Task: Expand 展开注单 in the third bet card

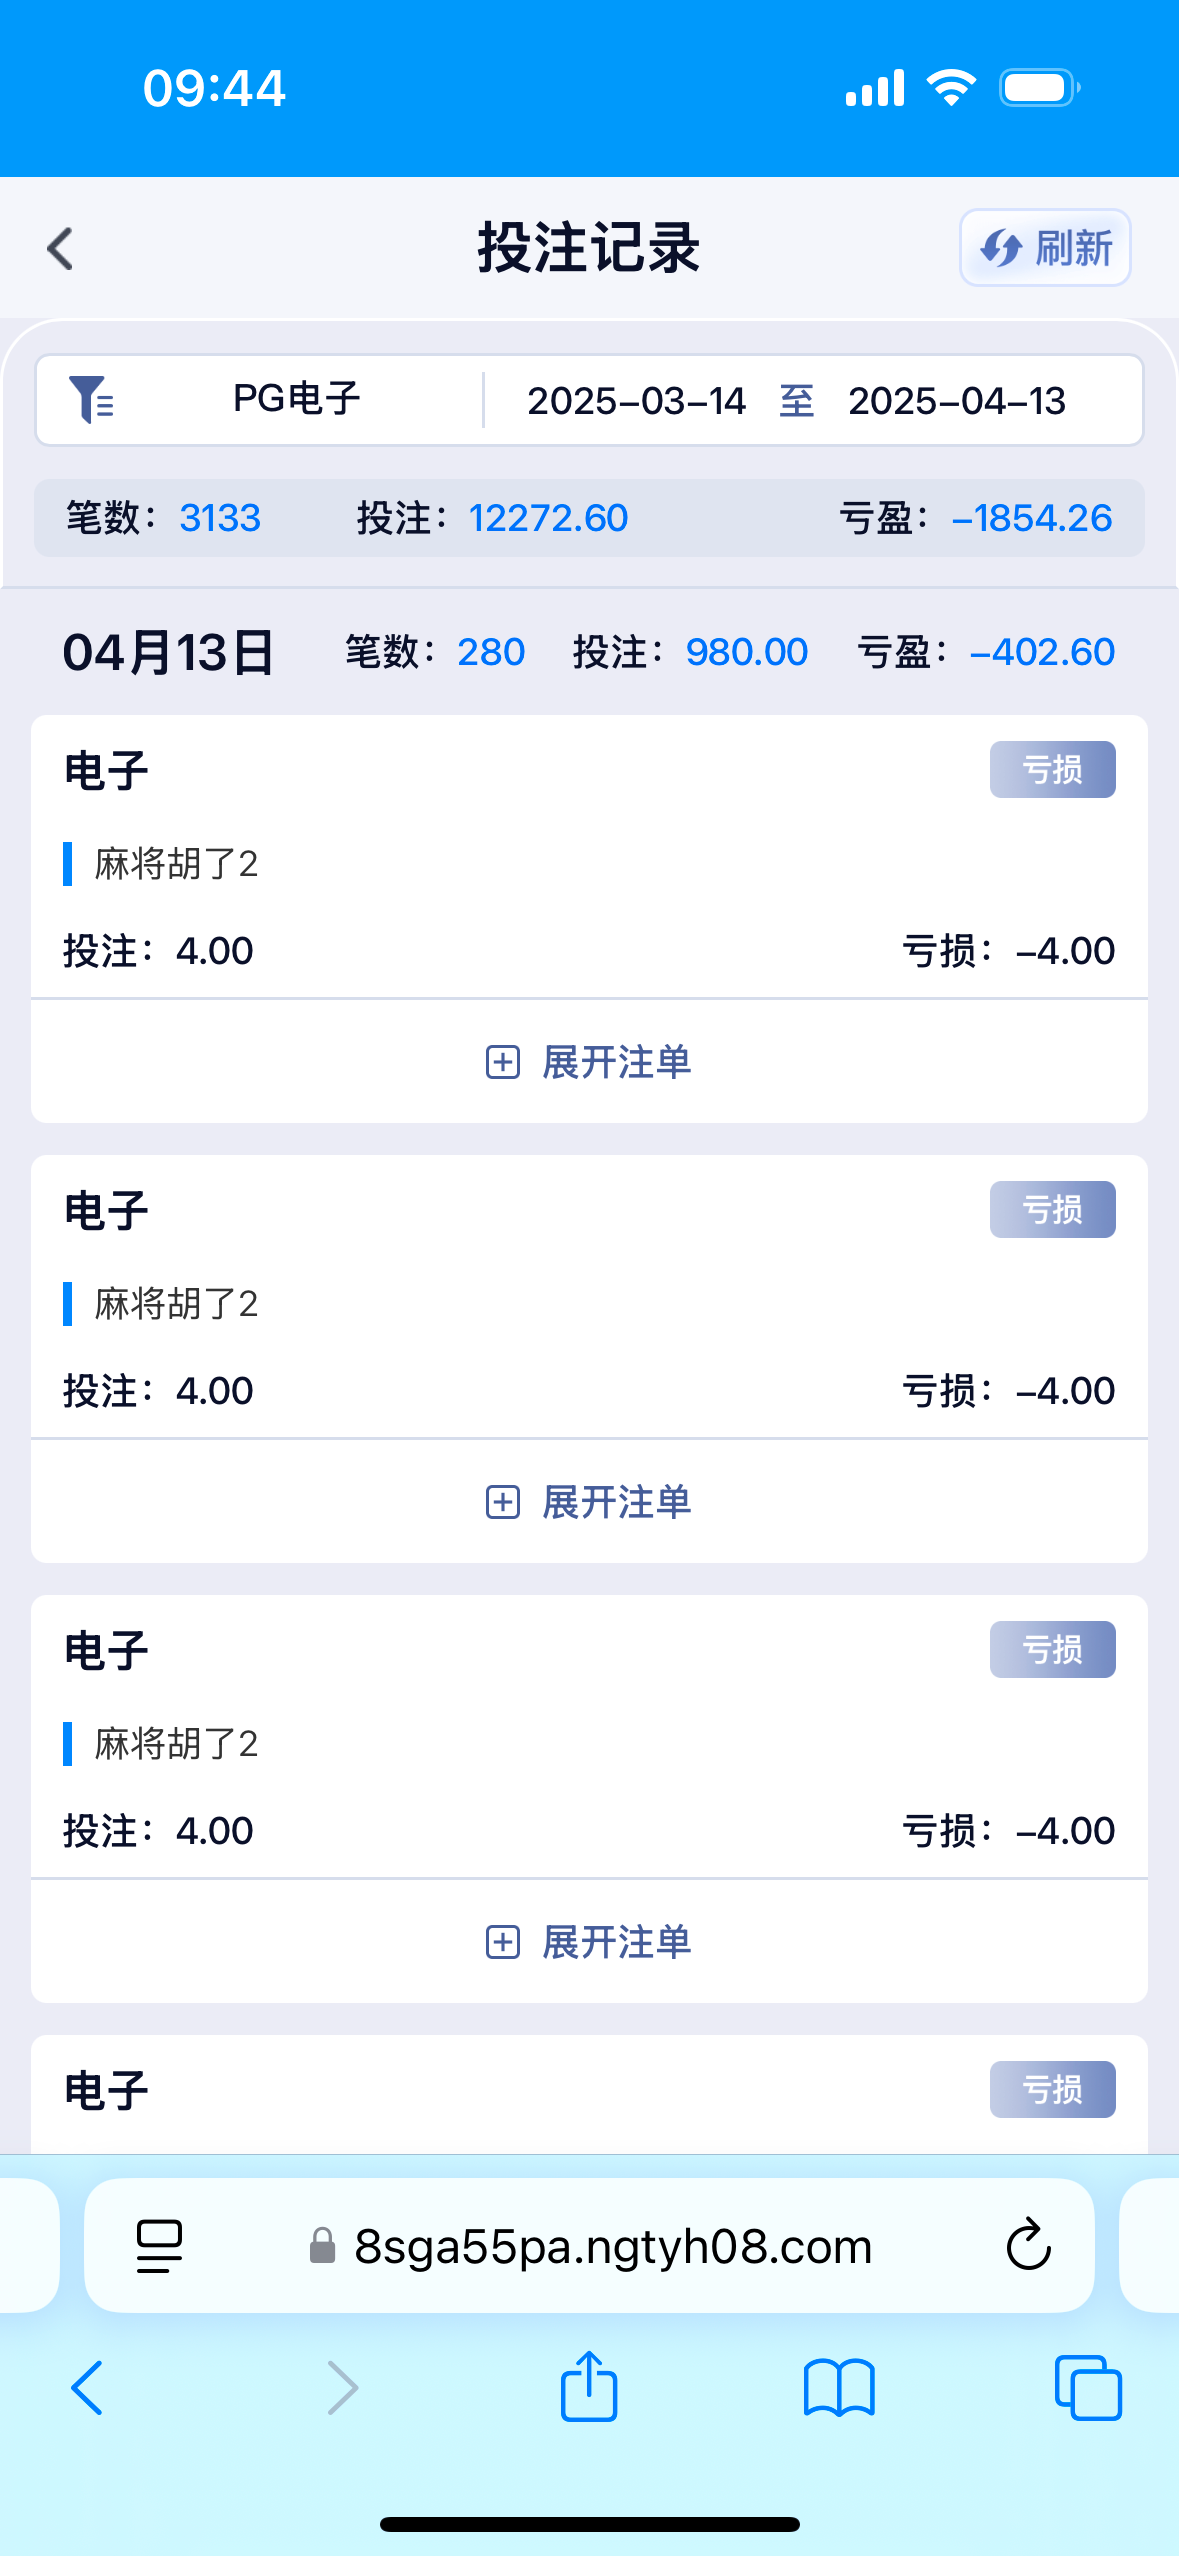Action: [x=589, y=1942]
